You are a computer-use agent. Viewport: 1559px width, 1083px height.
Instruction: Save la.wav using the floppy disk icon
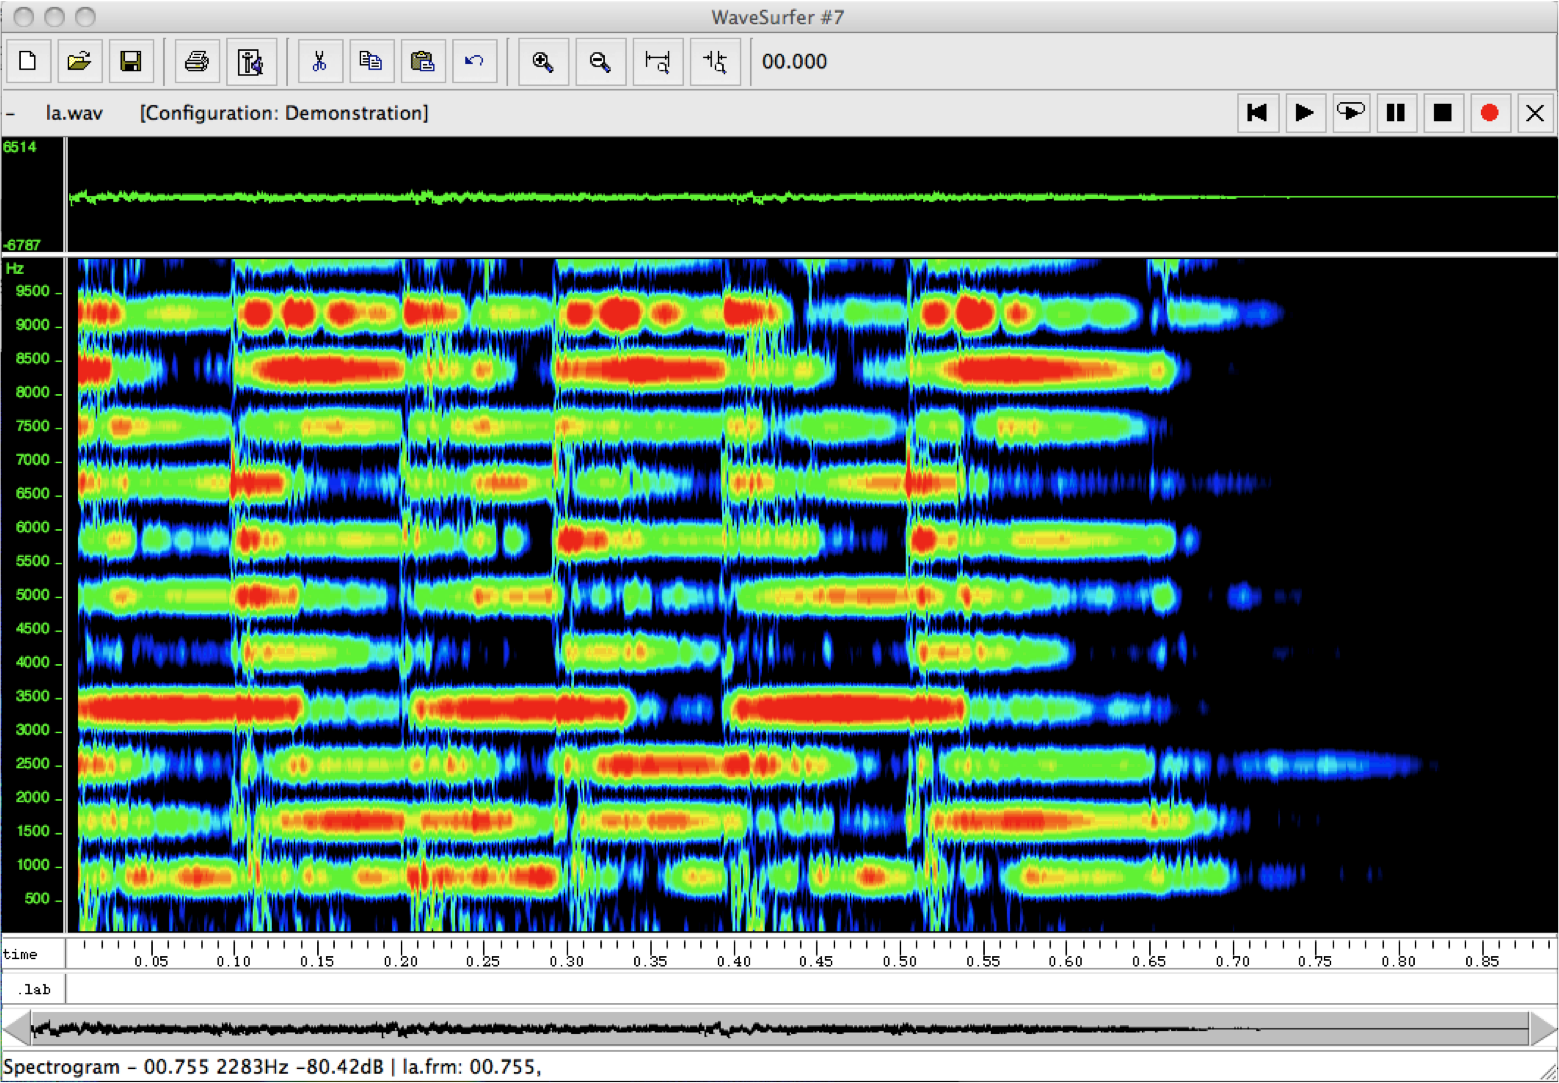click(x=130, y=62)
